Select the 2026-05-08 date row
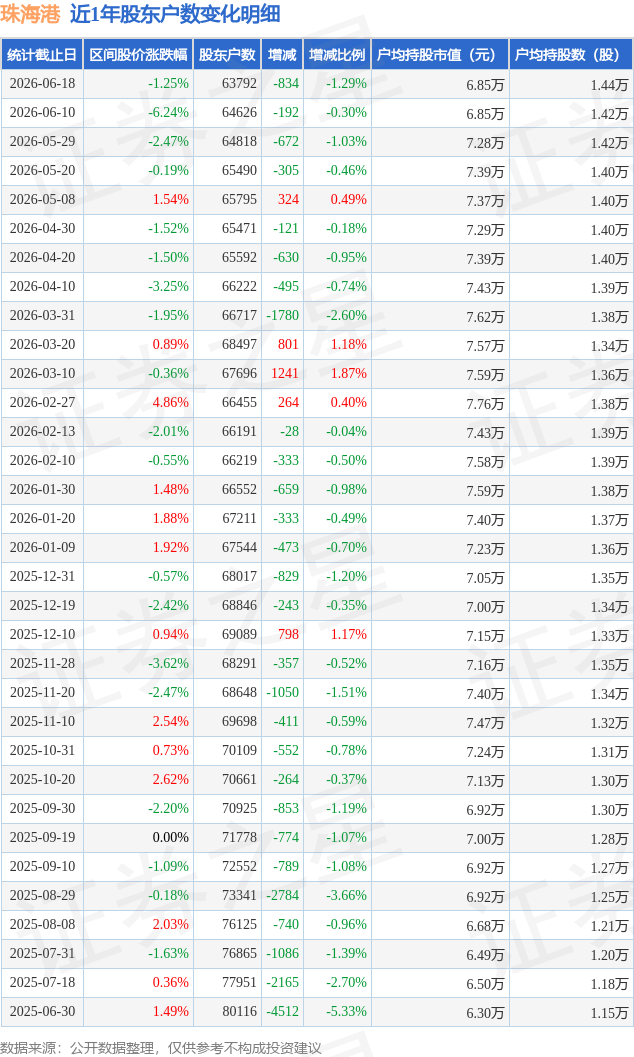 pos(317,200)
